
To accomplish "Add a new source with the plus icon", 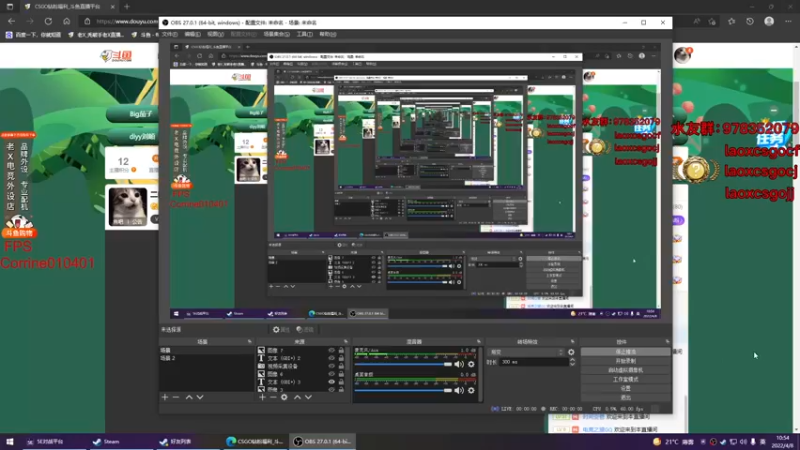I will coord(262,397).
